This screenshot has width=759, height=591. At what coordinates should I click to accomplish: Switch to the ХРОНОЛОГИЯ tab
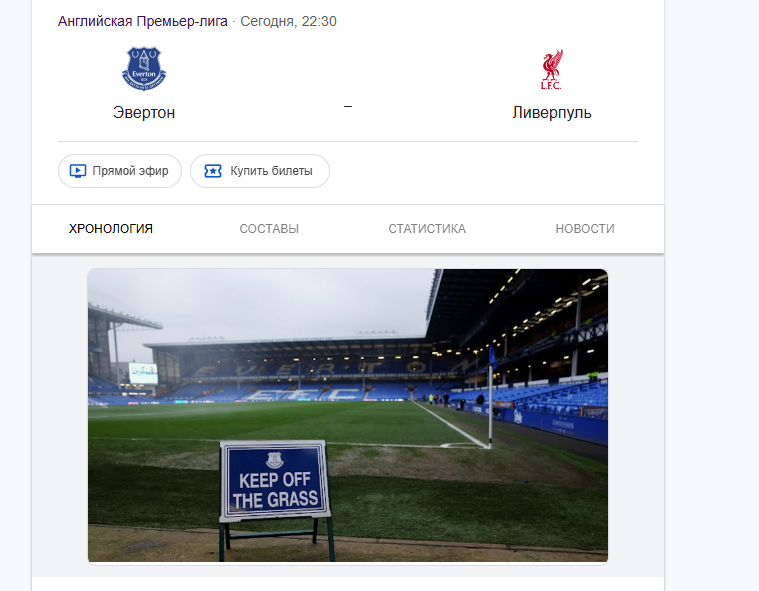point(111,228)
